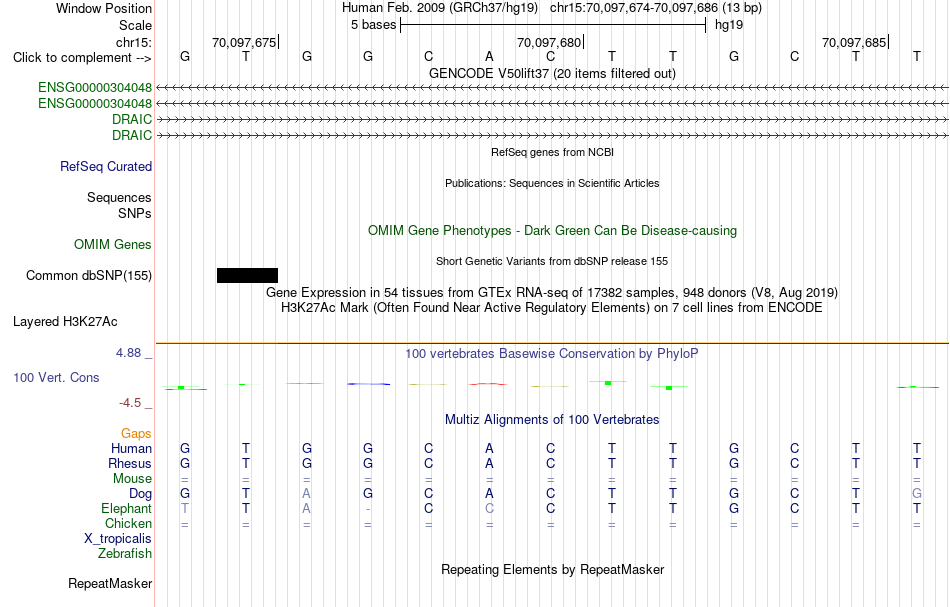Click the '5 bases' scale bar label
The height and width of the screenshot is (607, 950).
[373, 25]
